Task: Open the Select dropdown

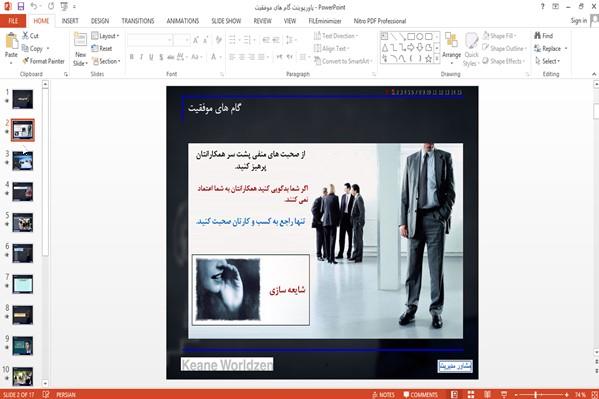Action: tap(547, 61)
